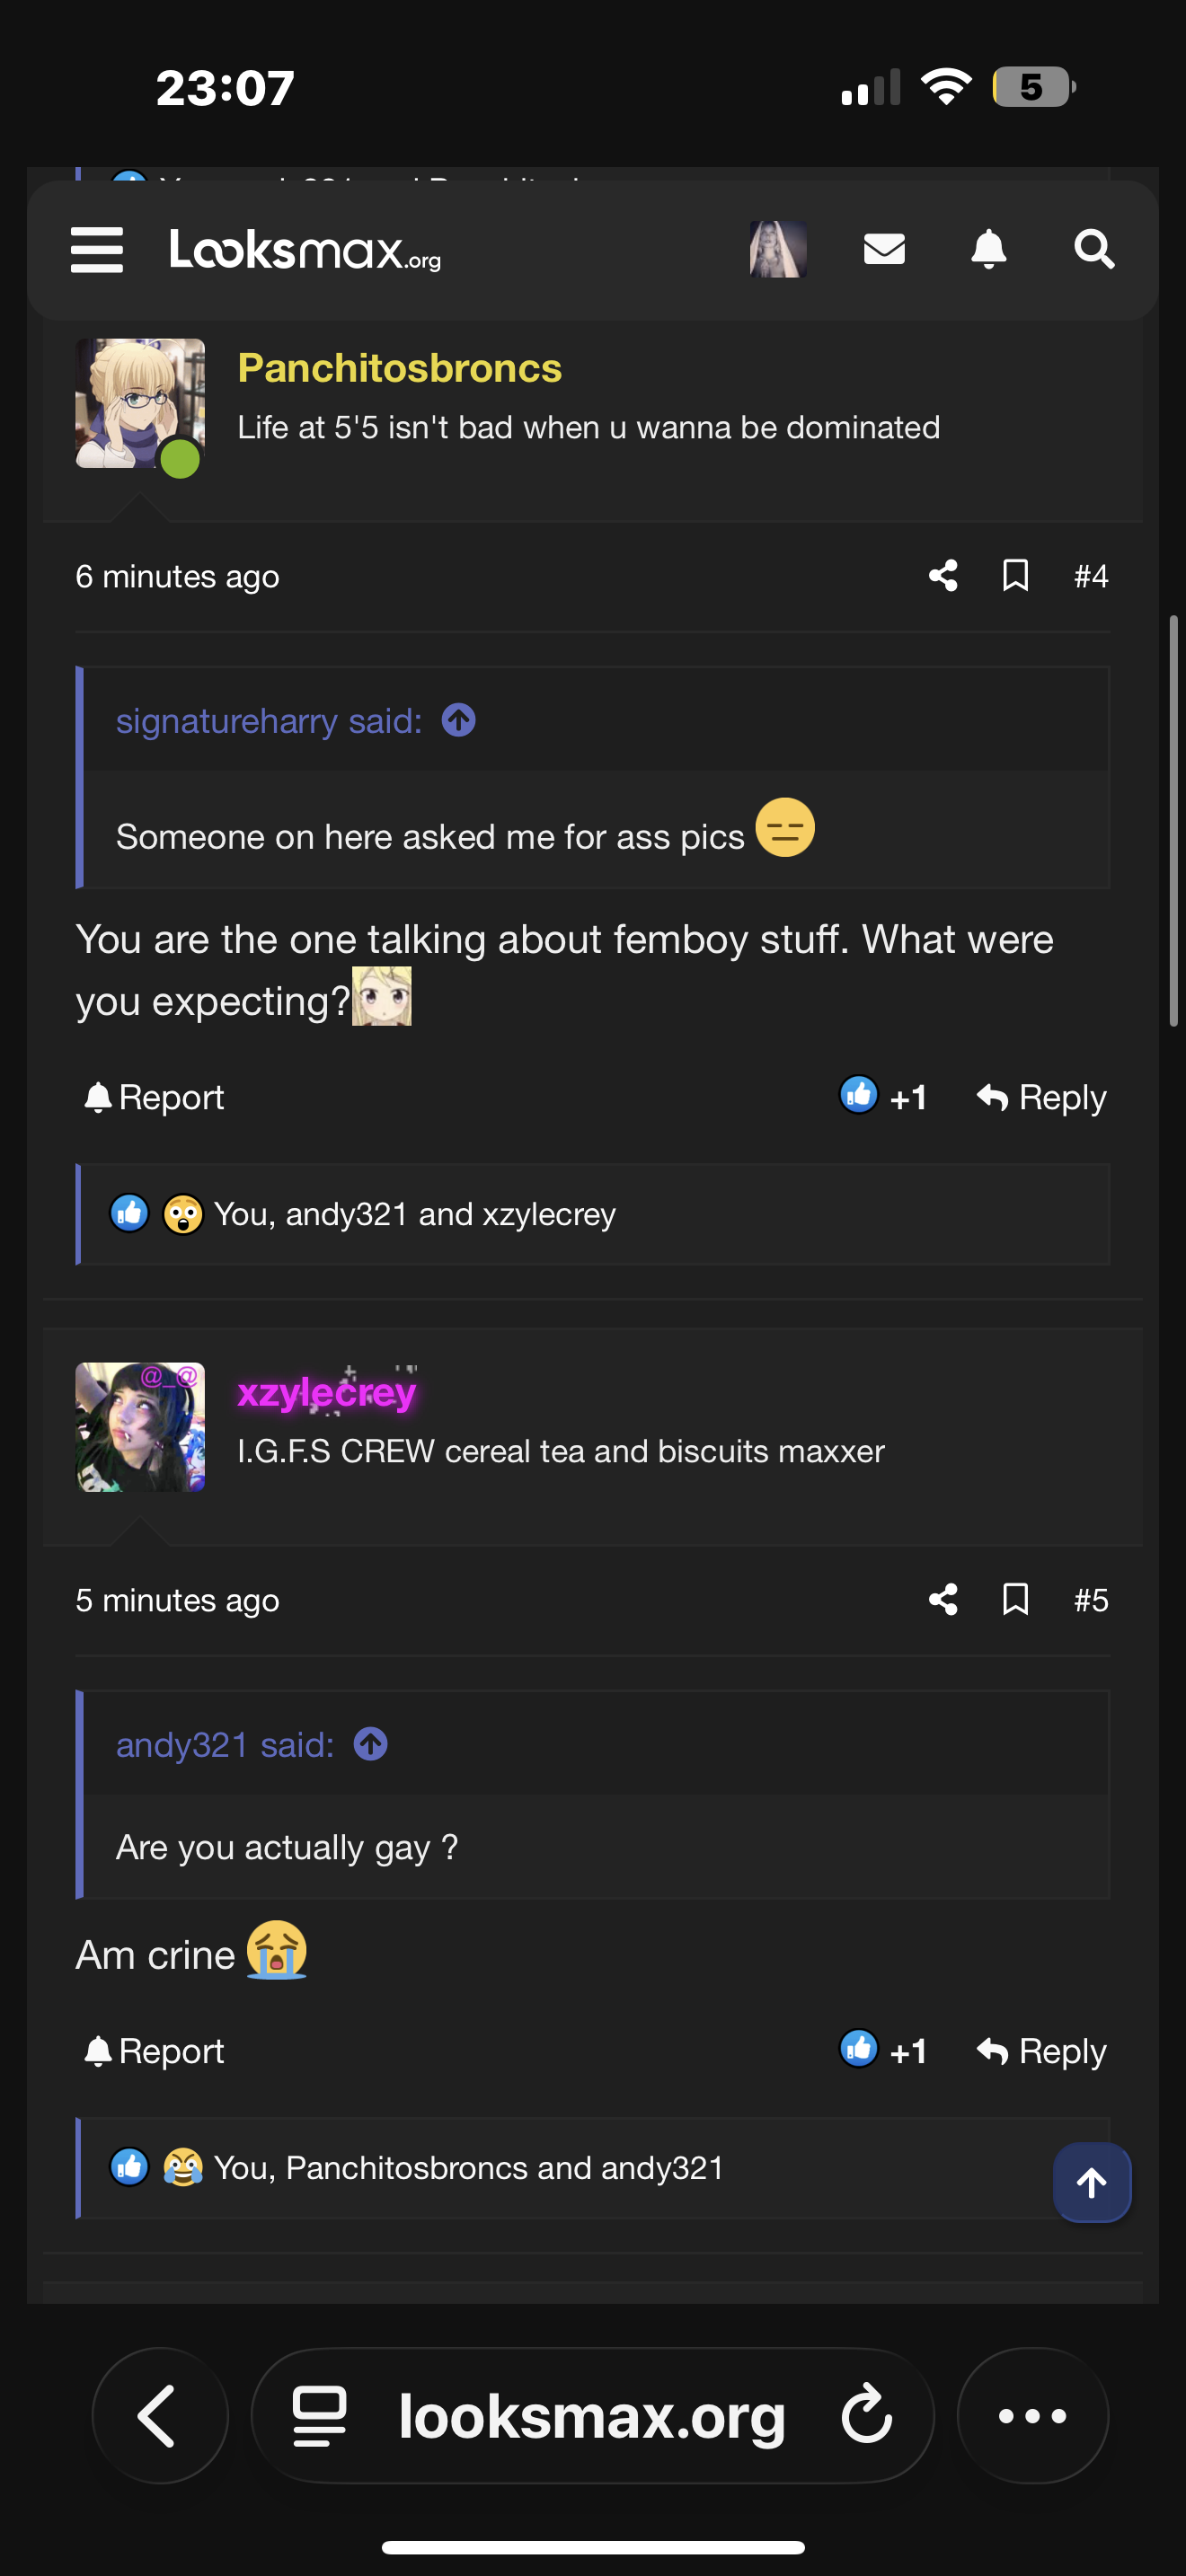This screenshot has height=2576, width=1186.
Task: Open the hamburger navigation menu
Action: (97, 249)
